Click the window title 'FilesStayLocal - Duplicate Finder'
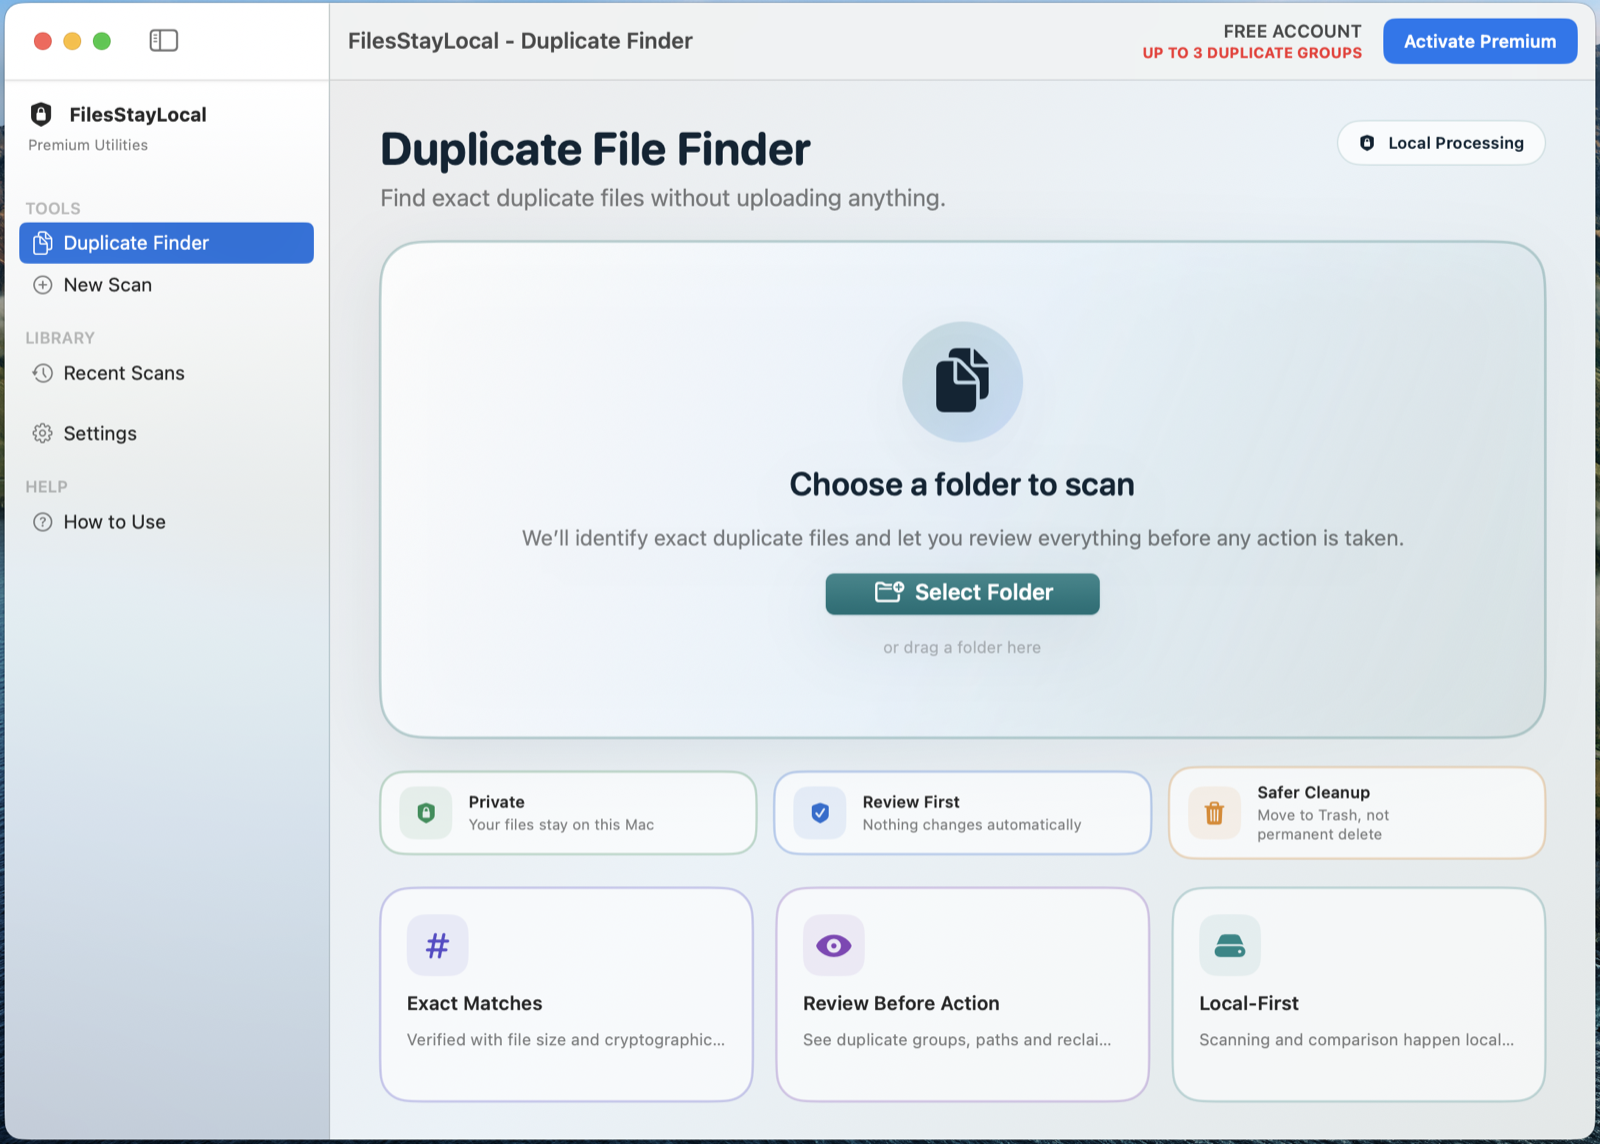Viewport: 1600px width, 1144px height. (x=520, y=41)
